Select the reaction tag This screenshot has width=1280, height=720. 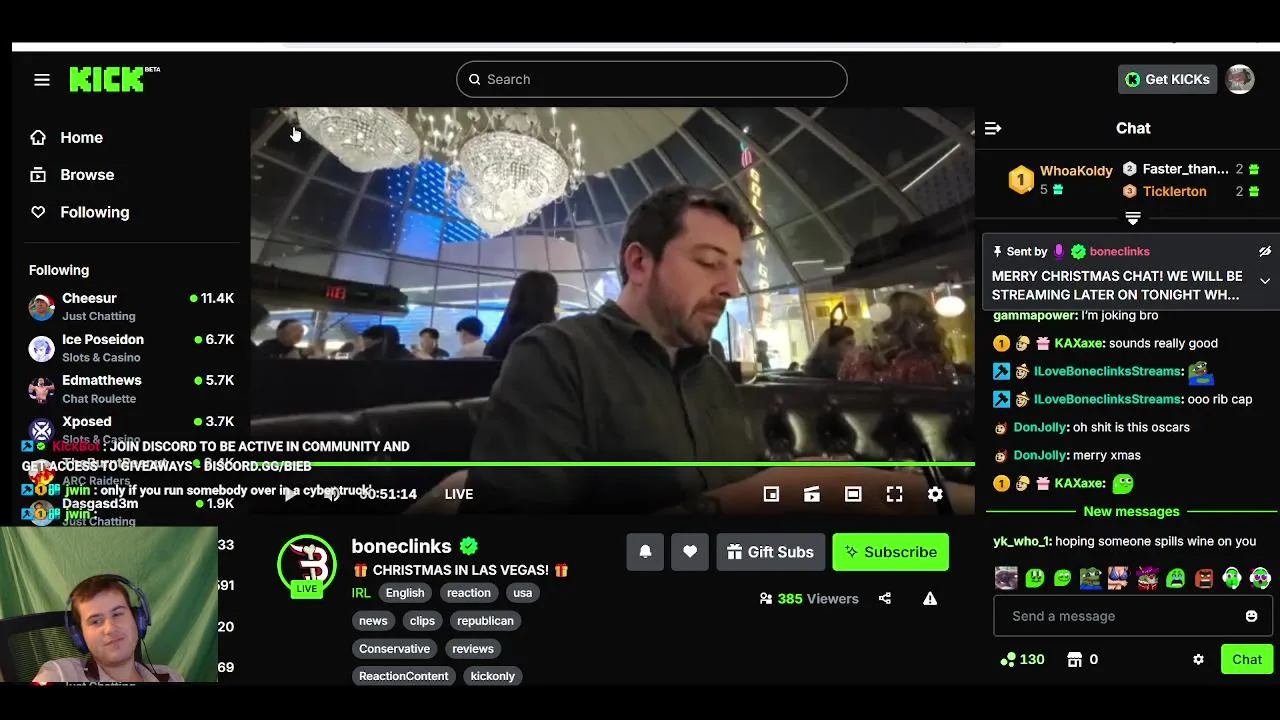click(x=469, y=593)
